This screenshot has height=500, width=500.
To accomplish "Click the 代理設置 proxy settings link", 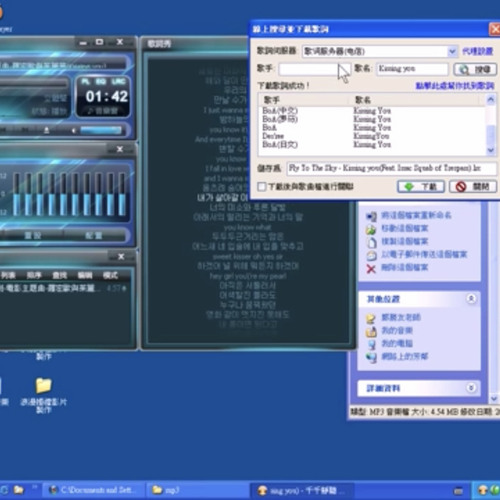I will click(x=477, y=51).
